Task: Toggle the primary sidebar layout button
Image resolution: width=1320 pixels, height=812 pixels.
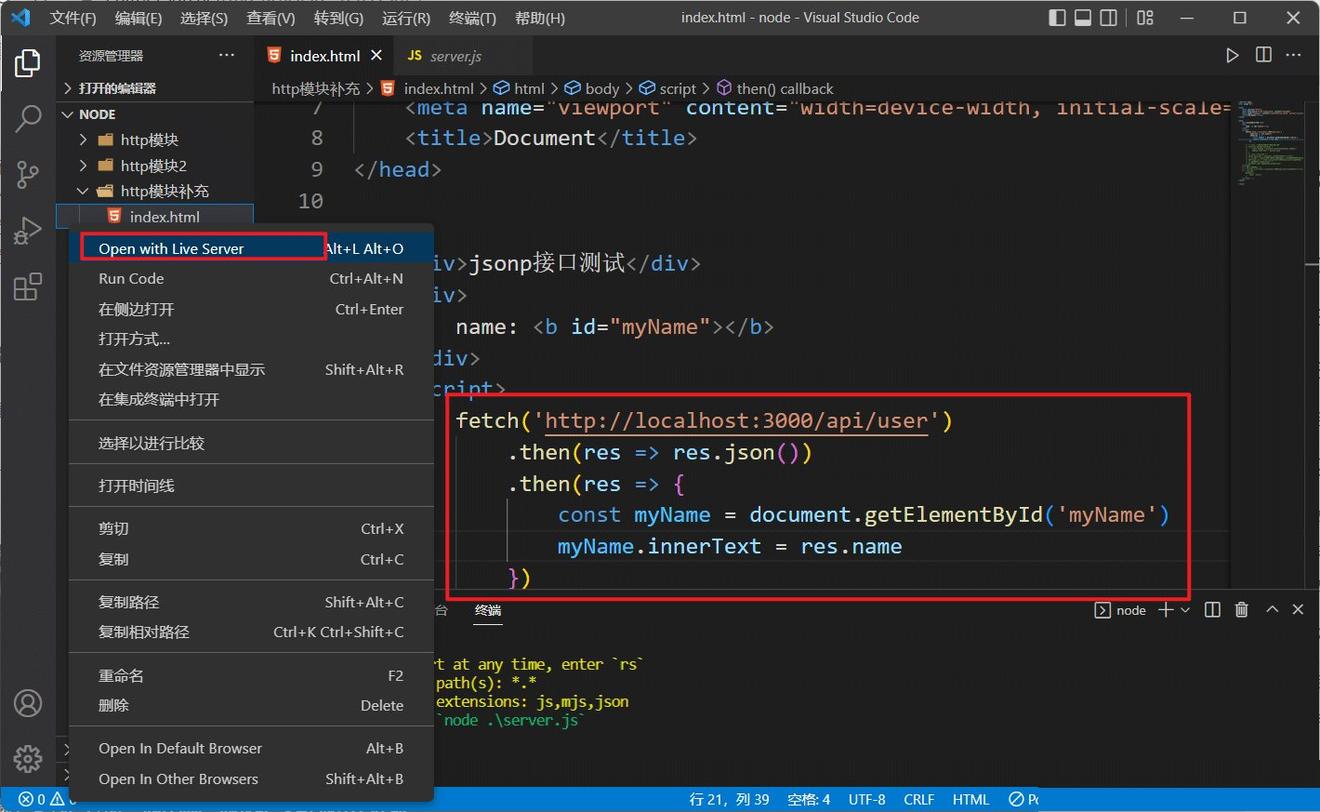Action: tap(1057, 18)
